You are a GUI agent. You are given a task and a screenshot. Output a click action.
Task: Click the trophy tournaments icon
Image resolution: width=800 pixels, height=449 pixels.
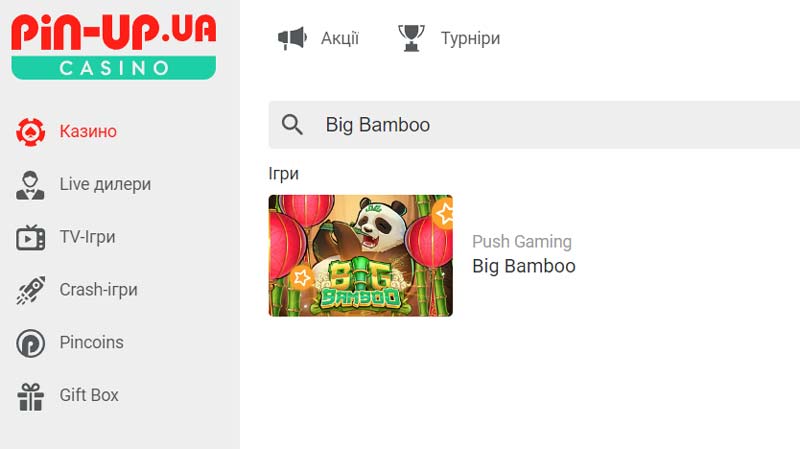411,38
